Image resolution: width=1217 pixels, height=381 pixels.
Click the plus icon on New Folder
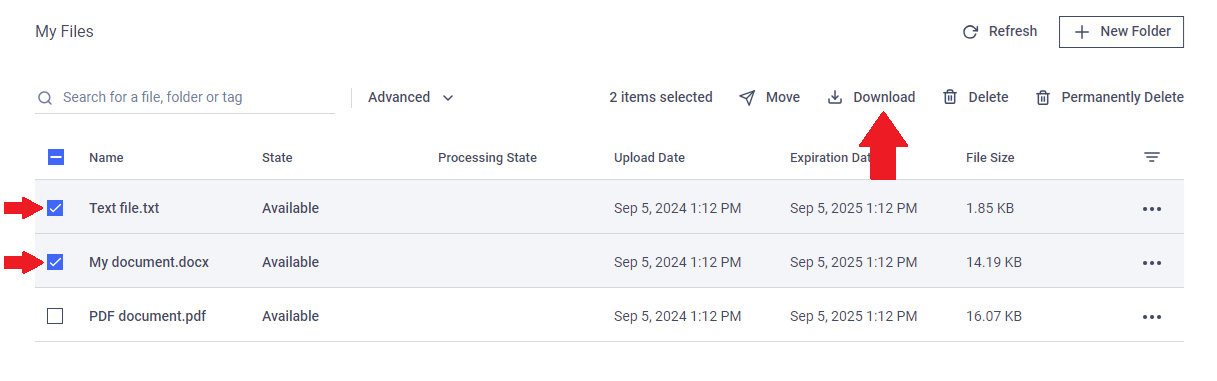click(1082, 32)
